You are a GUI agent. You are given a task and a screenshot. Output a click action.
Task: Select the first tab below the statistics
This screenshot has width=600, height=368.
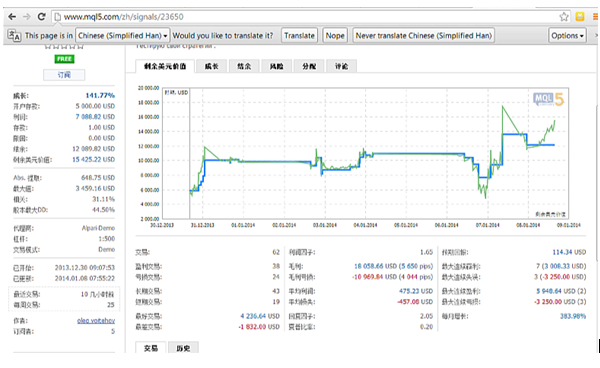pos(151,348)
